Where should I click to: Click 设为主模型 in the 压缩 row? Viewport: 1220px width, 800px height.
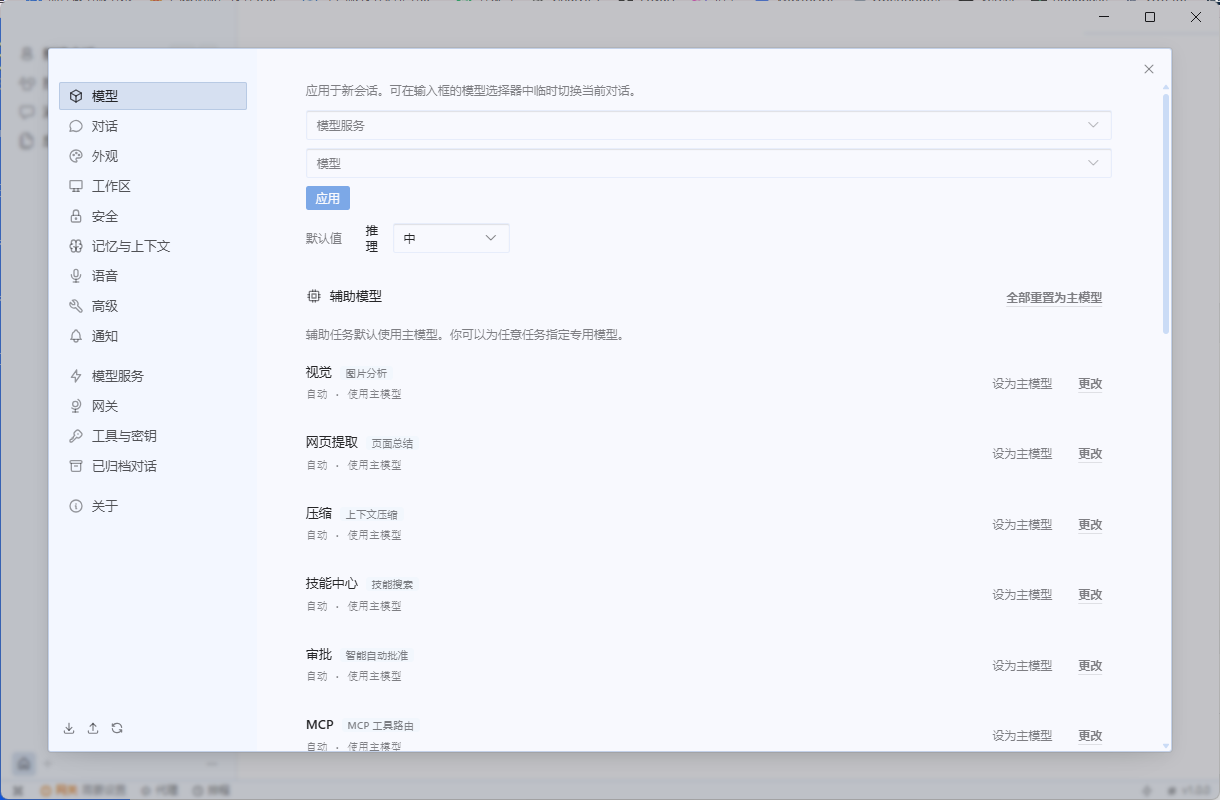pyautogui.click(x=1022, y=524)
